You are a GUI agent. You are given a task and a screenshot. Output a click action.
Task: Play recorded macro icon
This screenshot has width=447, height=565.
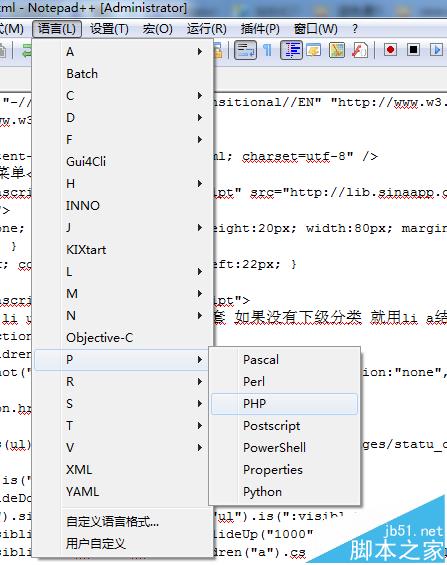(436, 49)
